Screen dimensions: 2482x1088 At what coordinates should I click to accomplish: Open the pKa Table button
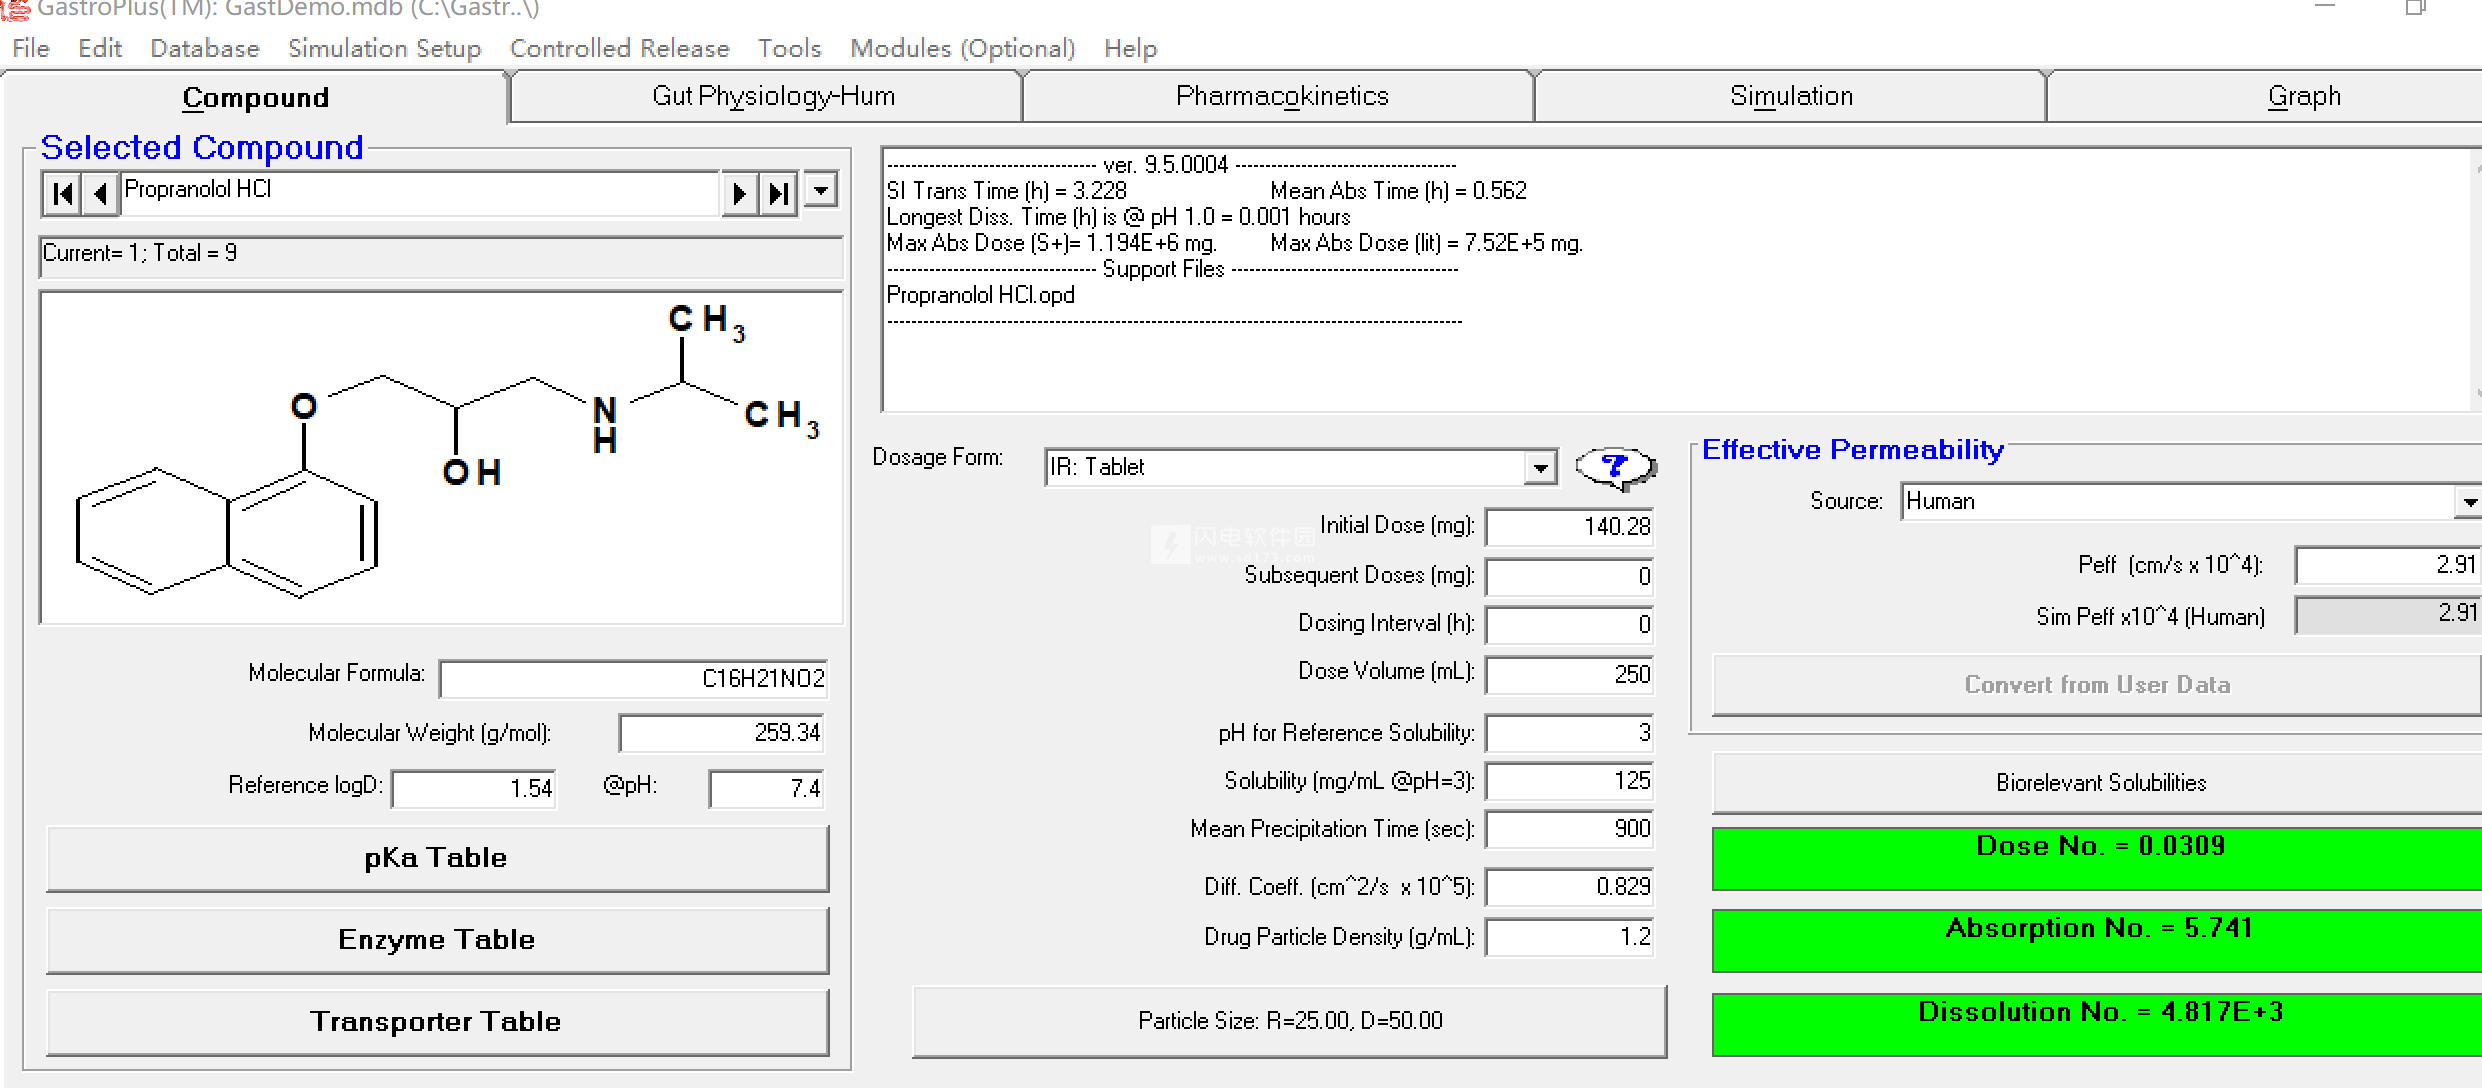pyautogui.click(x=437, y=858)
